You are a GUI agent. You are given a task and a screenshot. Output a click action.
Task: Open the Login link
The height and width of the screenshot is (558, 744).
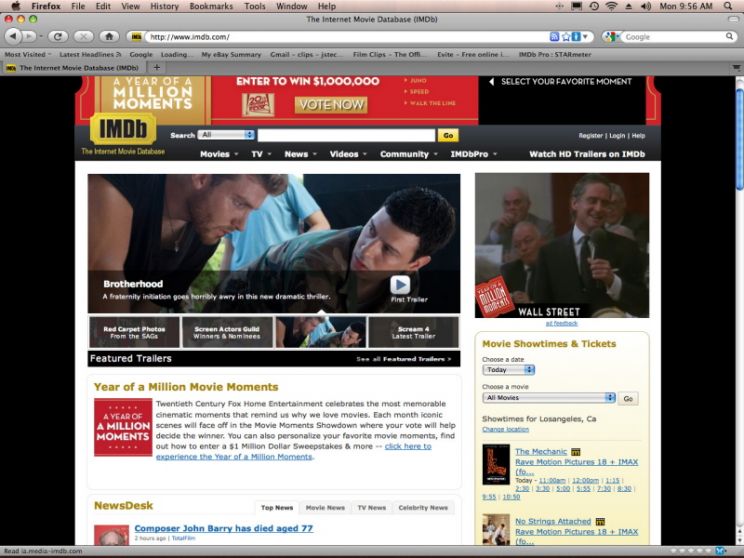point(617,136)
